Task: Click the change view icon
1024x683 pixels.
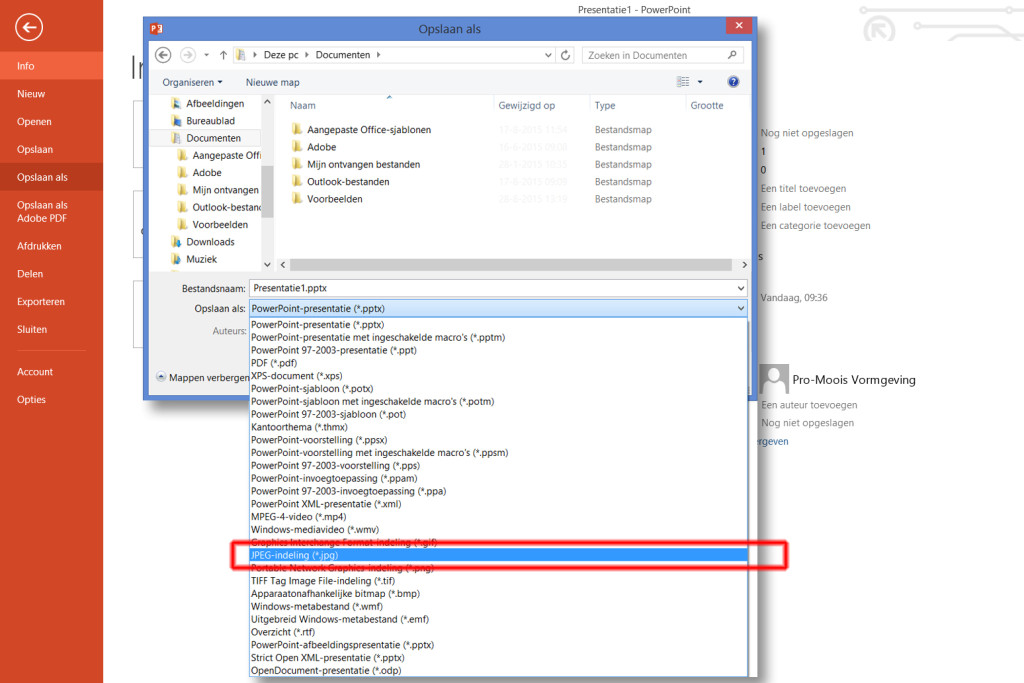Action: pyautogui.click(x=683, y=82)
